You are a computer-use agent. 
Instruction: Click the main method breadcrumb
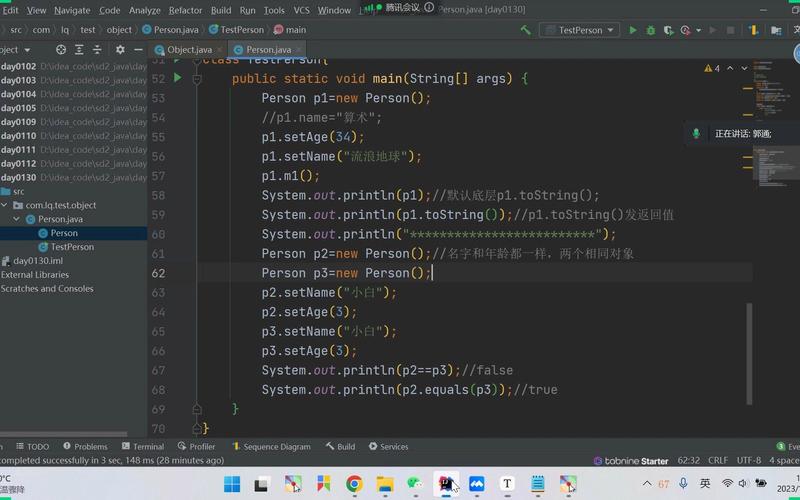click(x=290, y=30)
